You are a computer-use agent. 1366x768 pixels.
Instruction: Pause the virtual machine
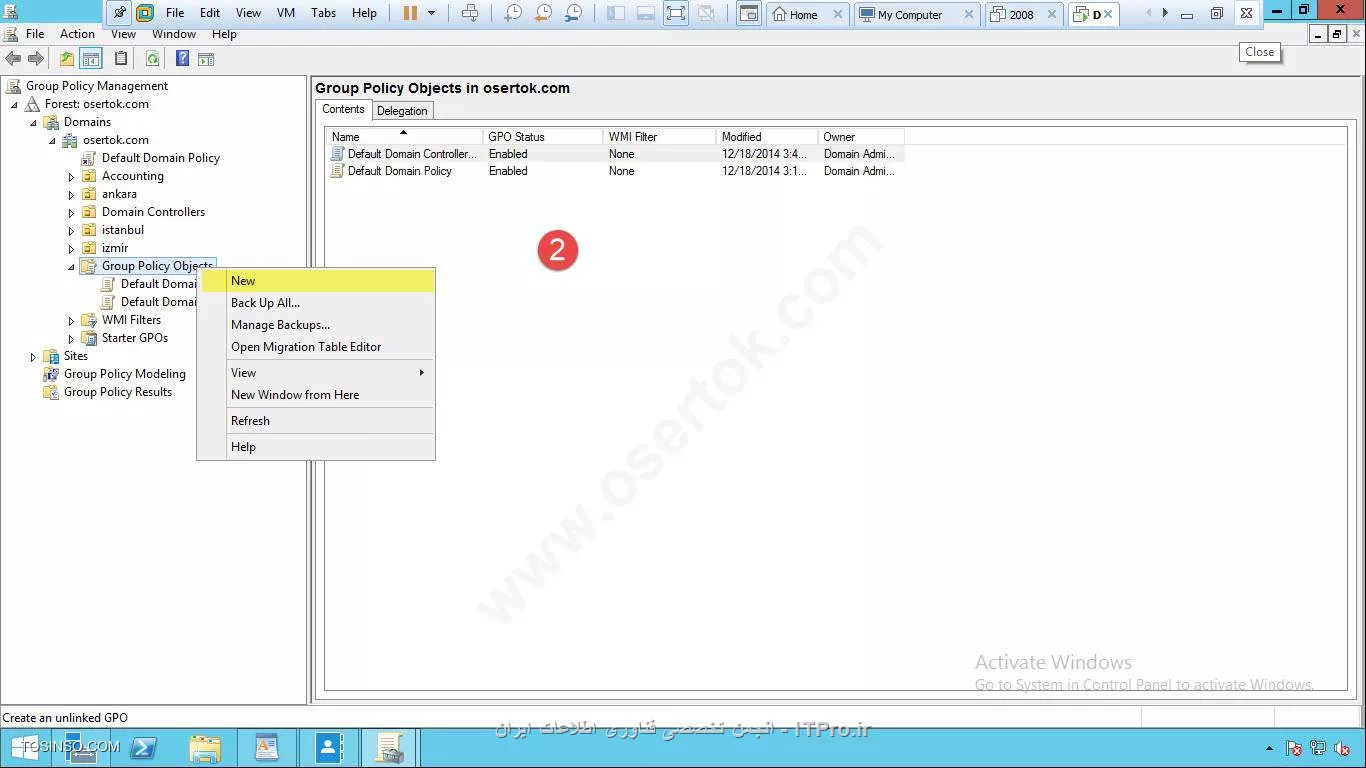pyautogui.click(x=410, y=13)
